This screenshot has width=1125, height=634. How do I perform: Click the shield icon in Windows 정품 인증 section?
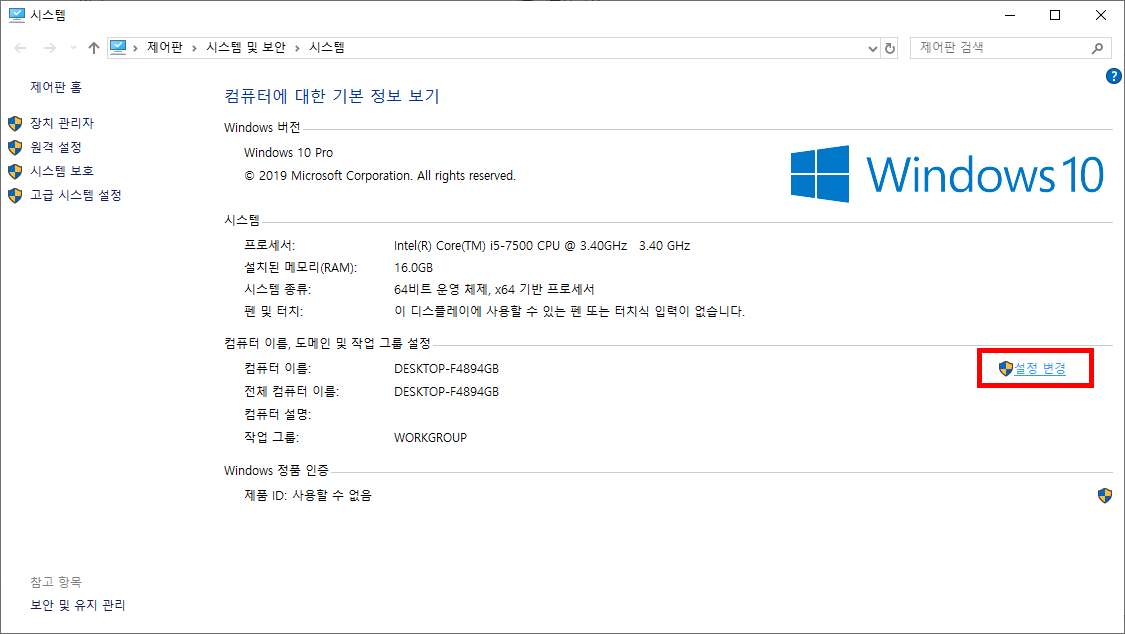(x=1105, y=496)
